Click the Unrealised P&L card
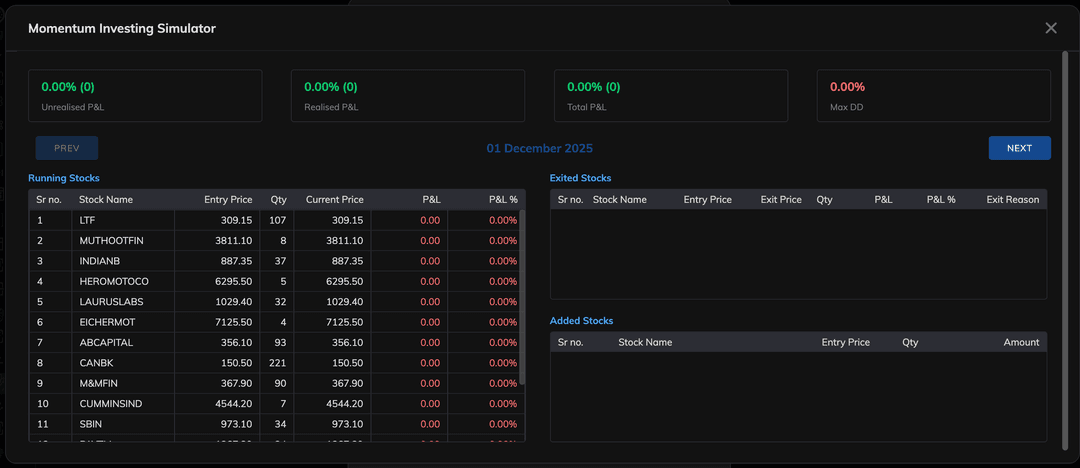 (145, 96)
